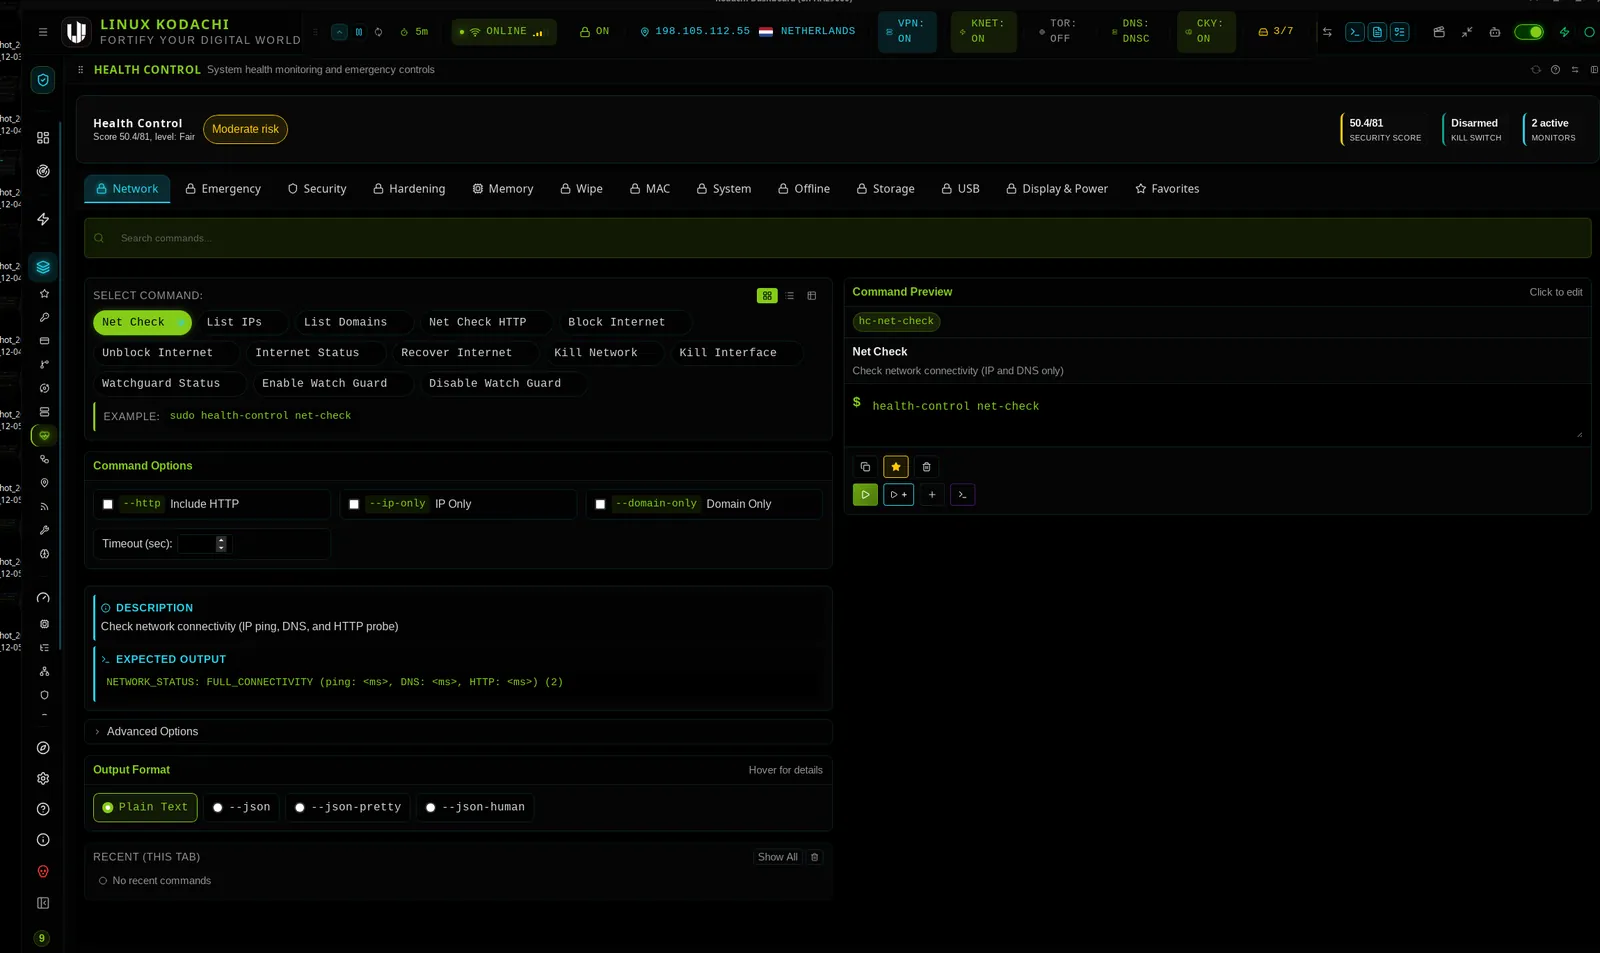
Task: Open the Memory tab
Action: click(x=503, y=189)
